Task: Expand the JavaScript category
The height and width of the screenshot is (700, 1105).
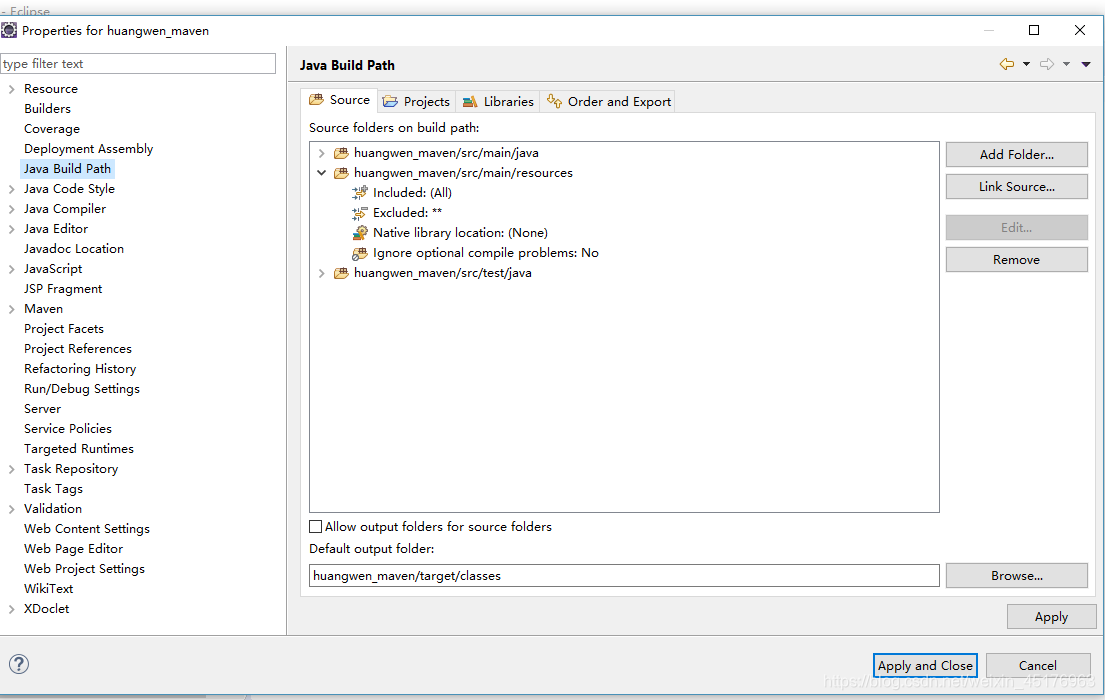Action: coord(11,269)
